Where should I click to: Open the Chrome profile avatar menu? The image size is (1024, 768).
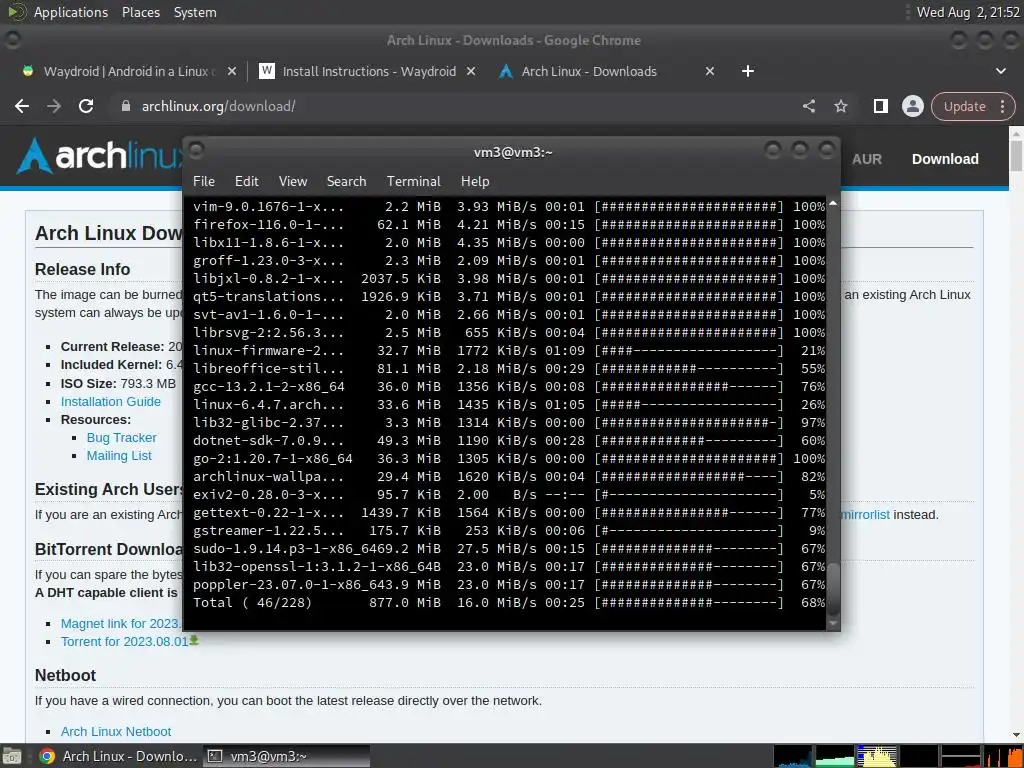pyautogui.click(x=912, y=106)
